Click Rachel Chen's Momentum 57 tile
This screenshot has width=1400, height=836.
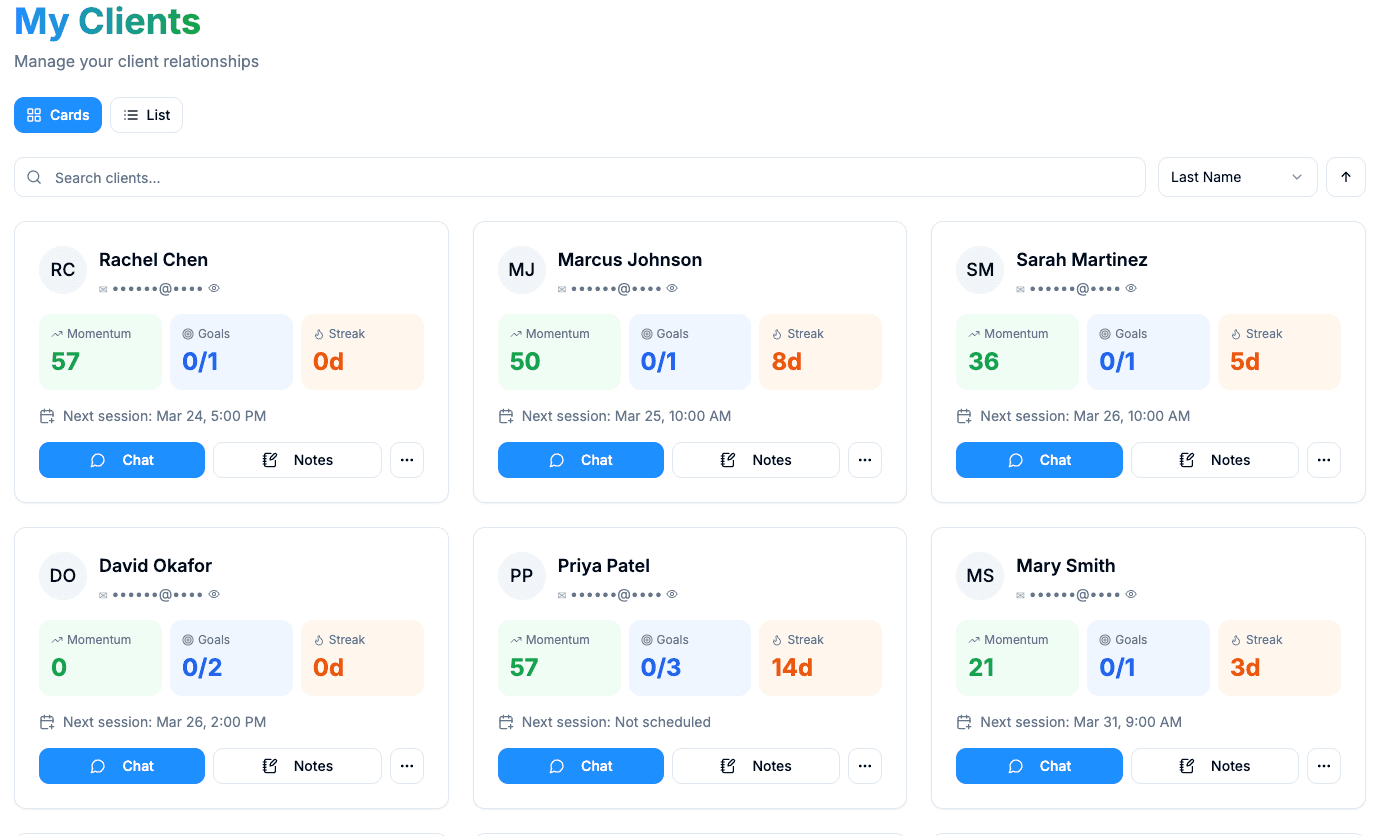tap(100, 352)
